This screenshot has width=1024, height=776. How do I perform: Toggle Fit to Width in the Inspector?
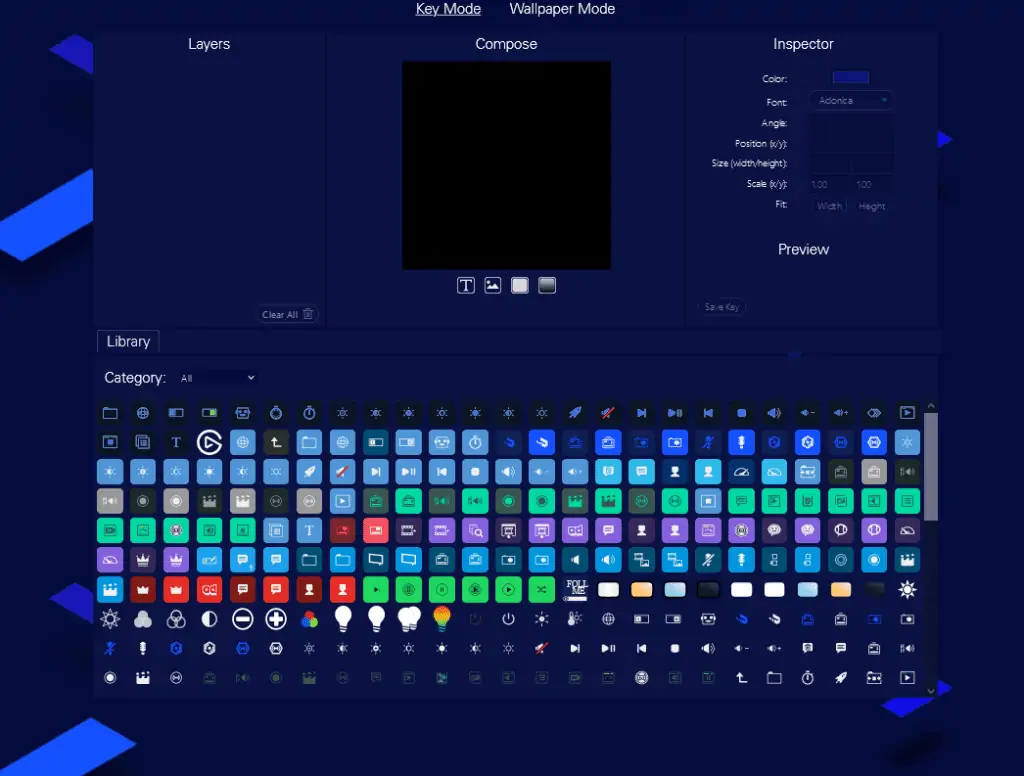(x=828, y=205)
